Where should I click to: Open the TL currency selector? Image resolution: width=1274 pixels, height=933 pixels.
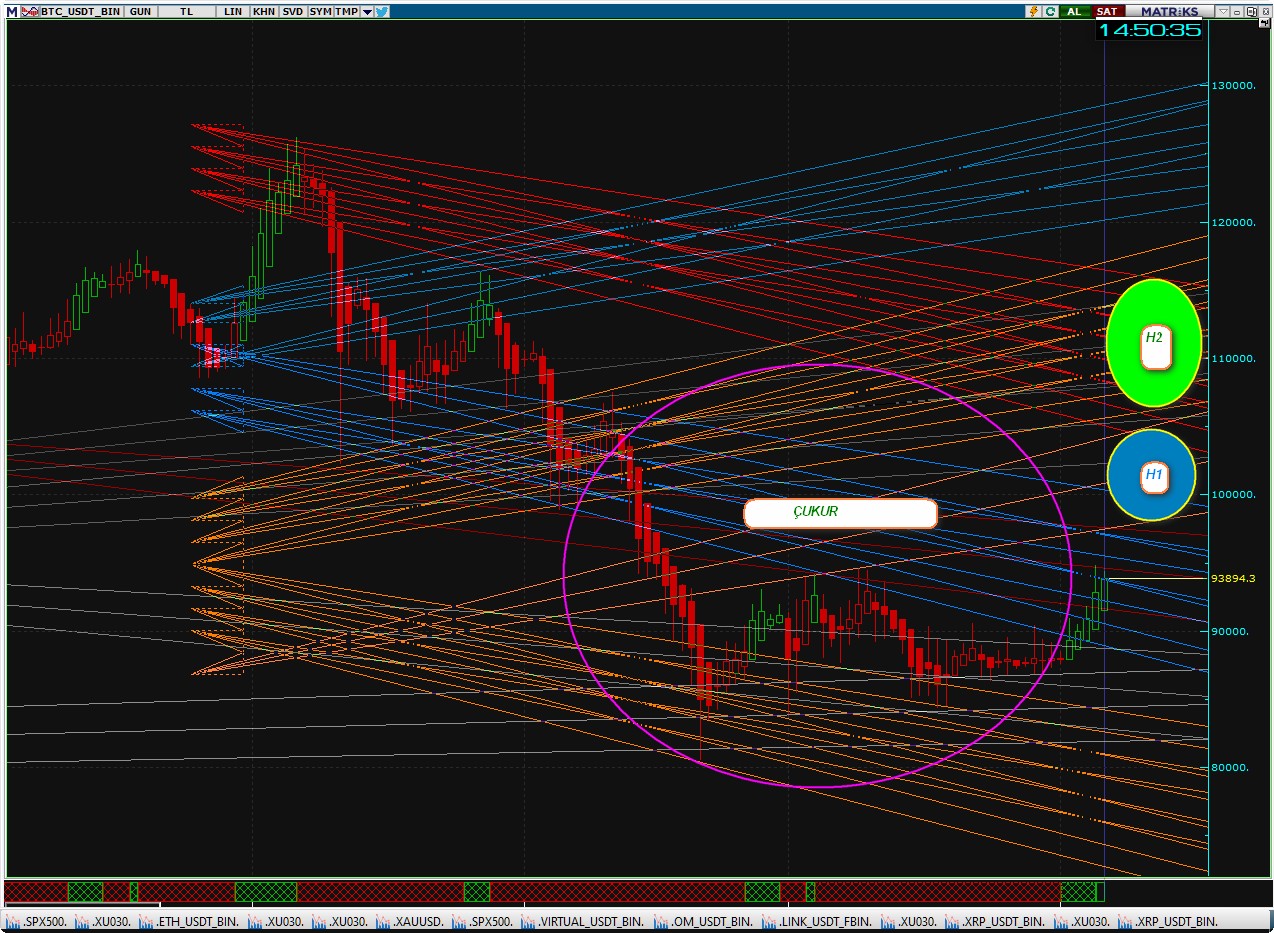click(x=187, y=11)
